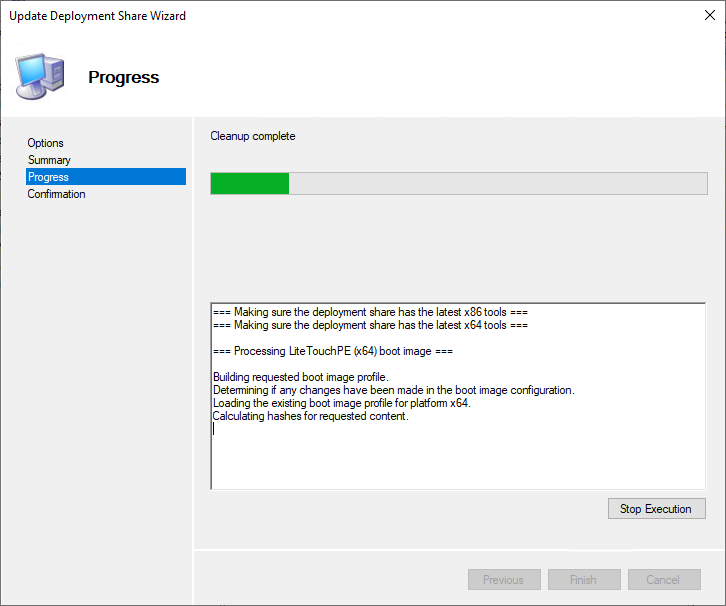Click the green filled part of the progress bar

click(249, 183)
